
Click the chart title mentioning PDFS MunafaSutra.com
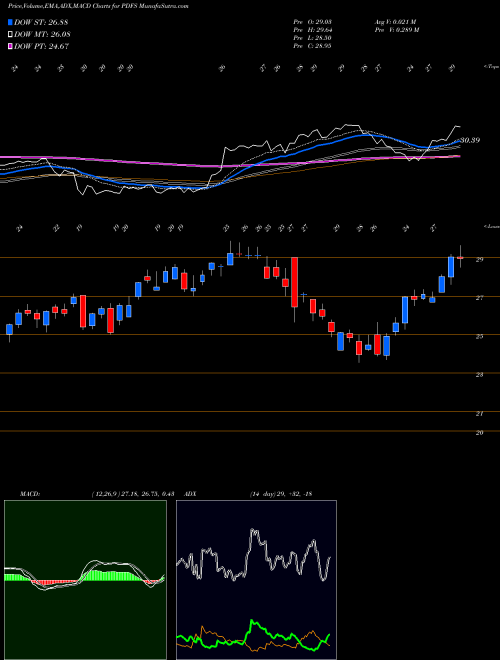(98, 6)
